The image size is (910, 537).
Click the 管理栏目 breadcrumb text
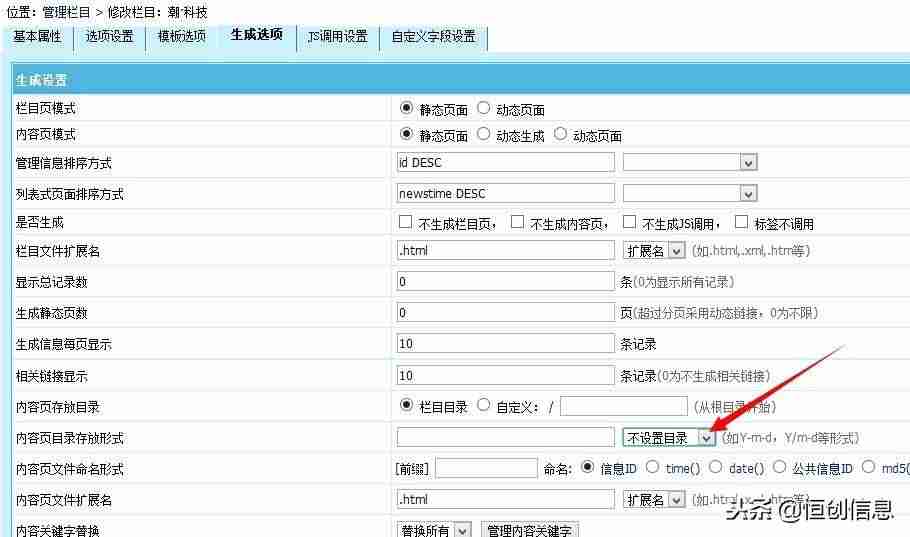tap(66, 12)
